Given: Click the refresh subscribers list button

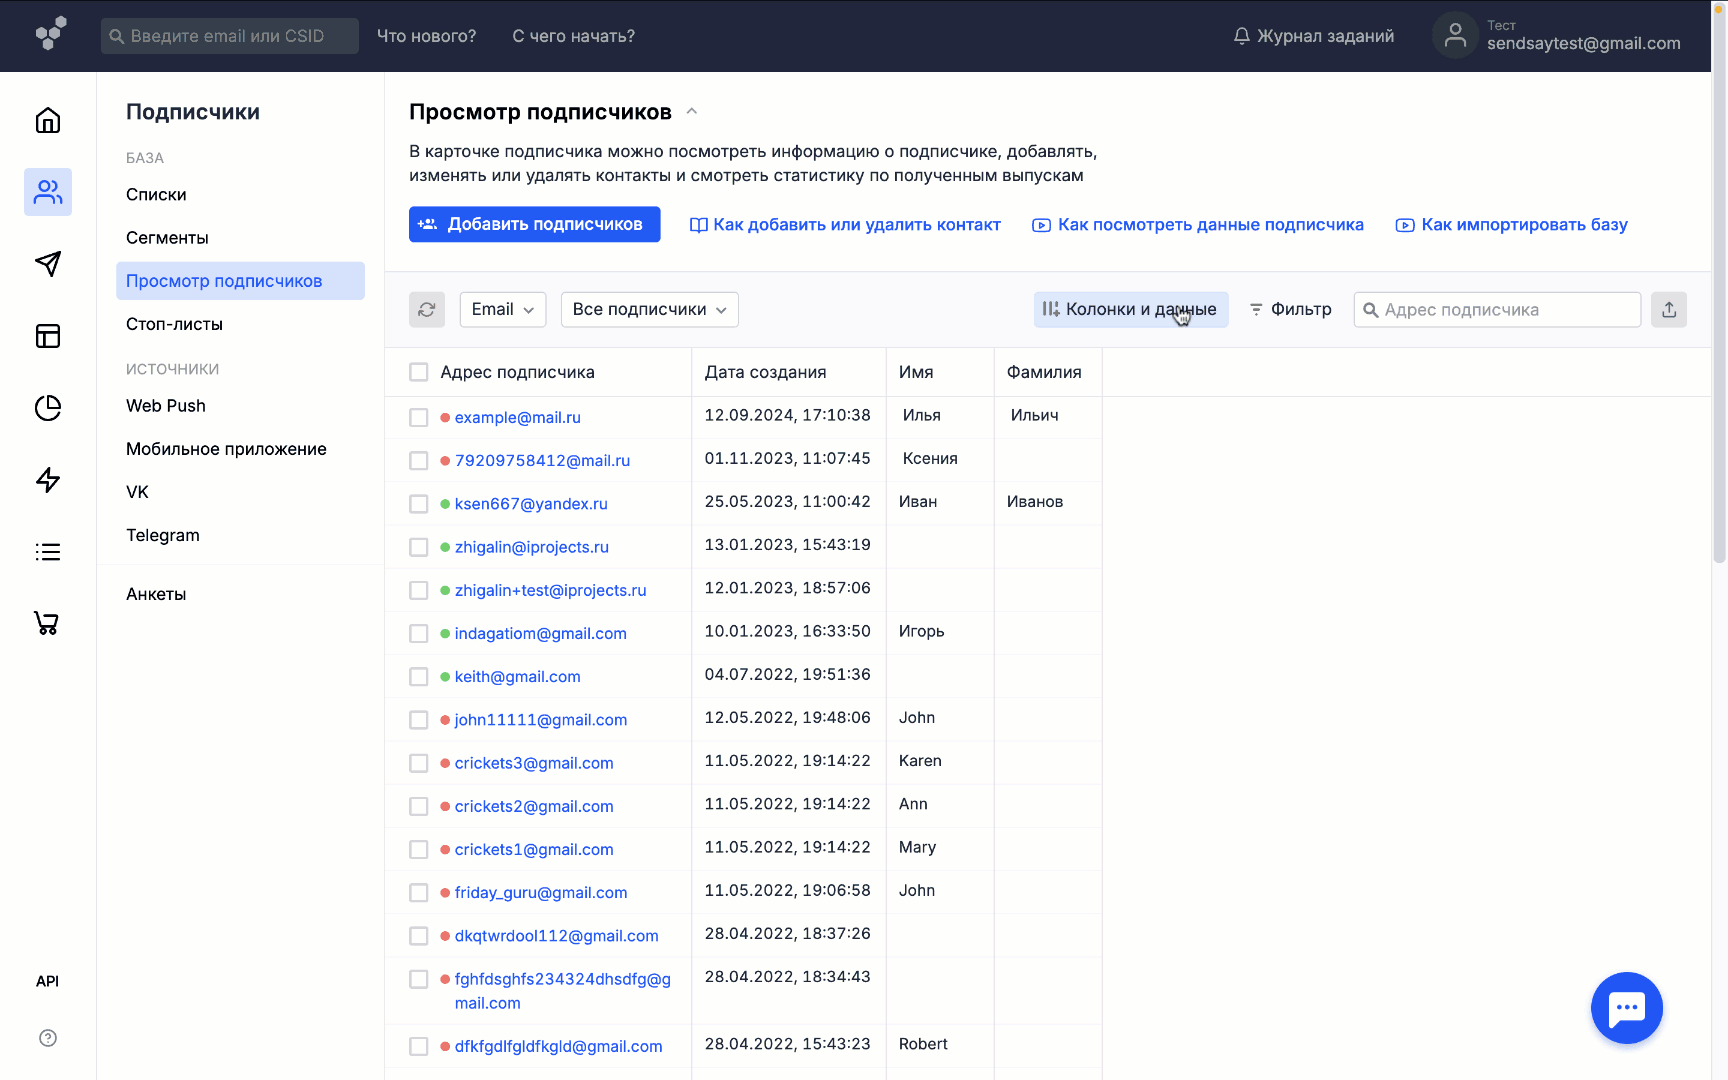Looking at the screenshot, I should (x=427, y=310).
